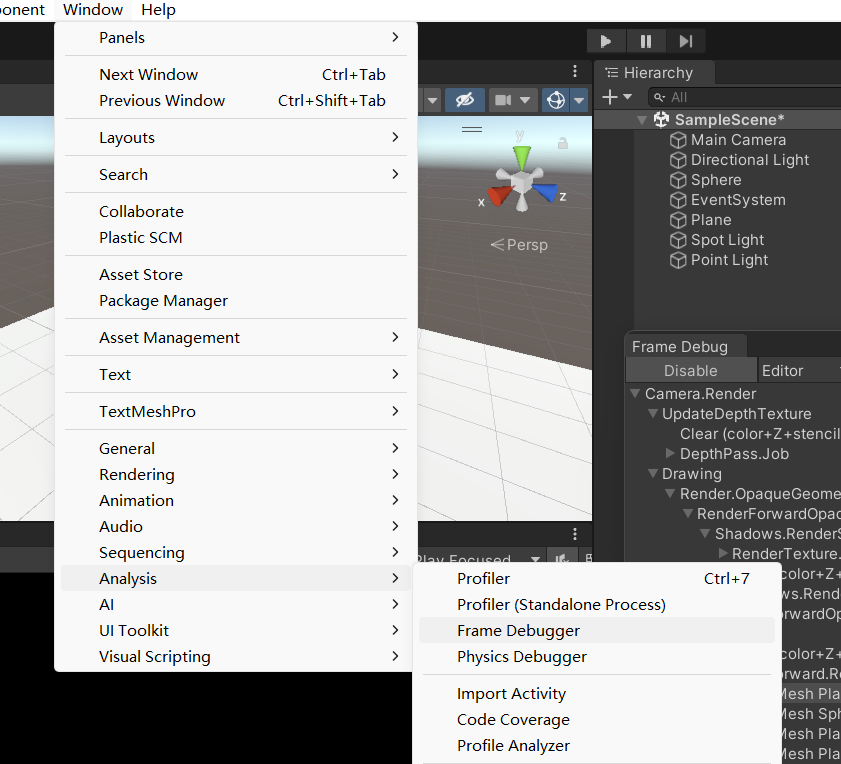
Task: Click the blue Z axis cone
Action: pos(545,192)
